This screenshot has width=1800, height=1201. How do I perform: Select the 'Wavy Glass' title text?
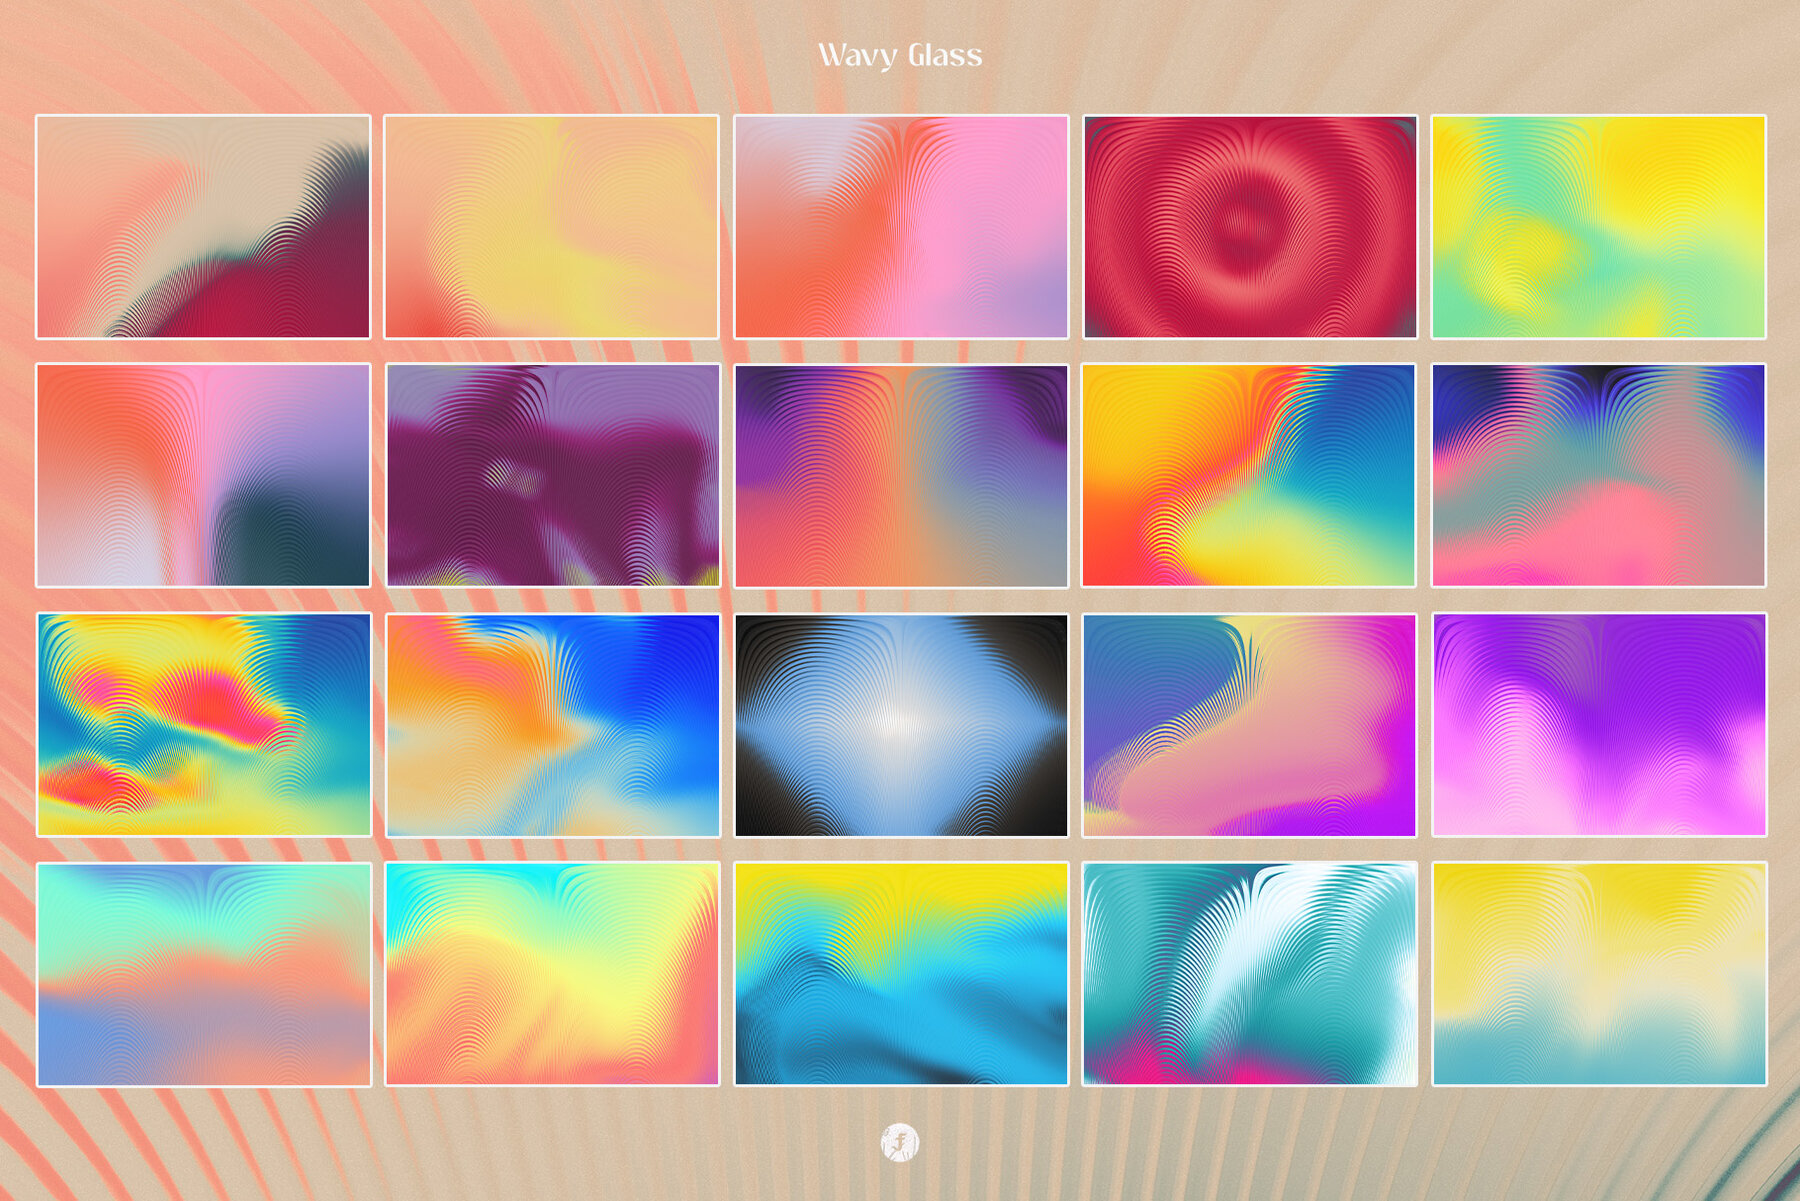coord(900,57)
